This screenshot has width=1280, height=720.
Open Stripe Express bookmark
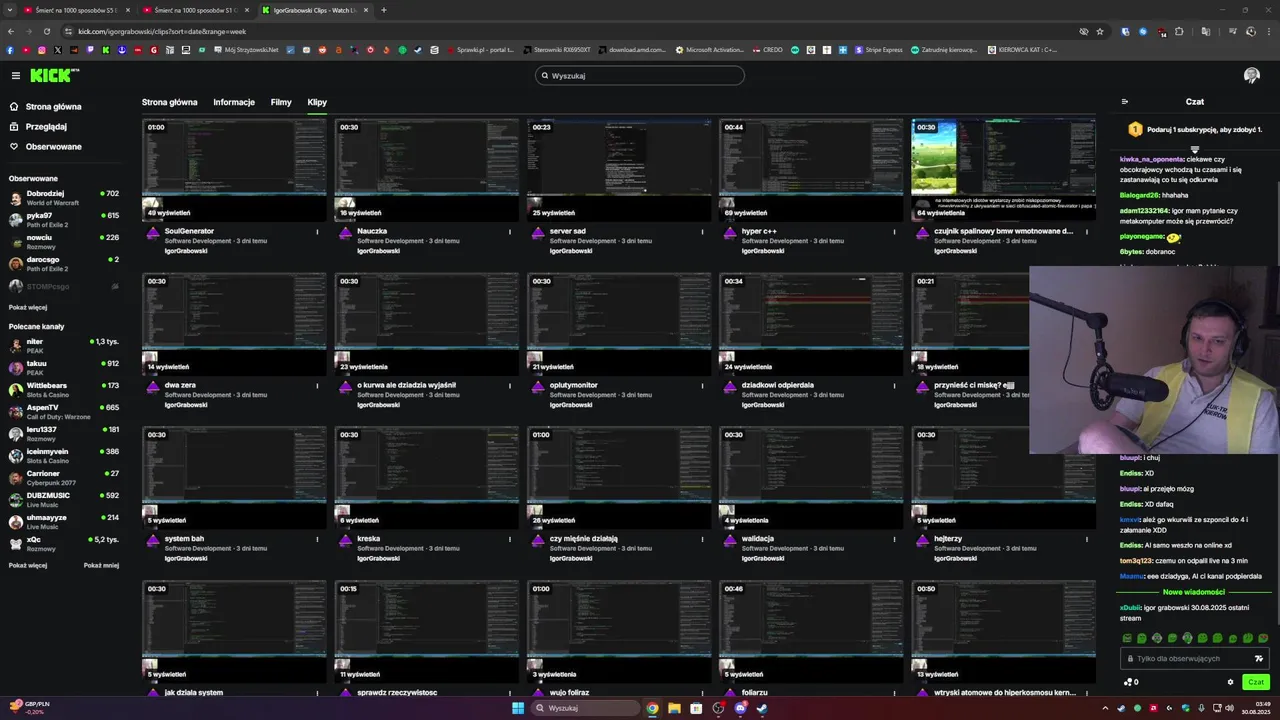(x=877, y=49)
